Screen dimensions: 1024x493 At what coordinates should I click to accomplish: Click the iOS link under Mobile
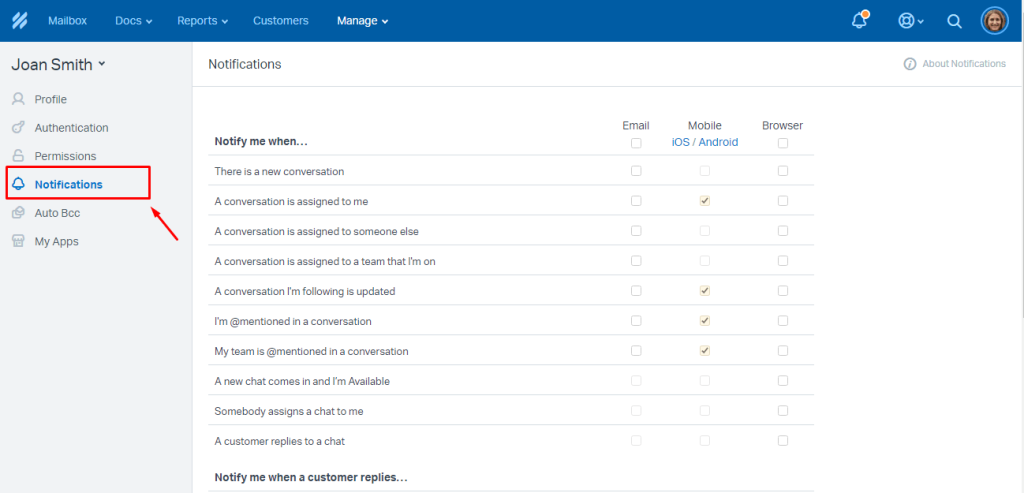click(680, 142)
